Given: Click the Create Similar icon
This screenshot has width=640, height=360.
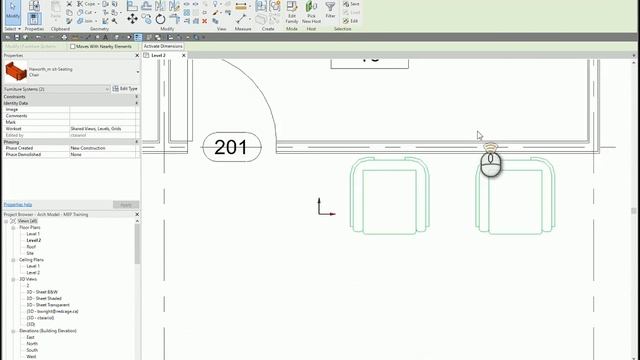Looking at the screenshot, I should (x=261, y=6).
